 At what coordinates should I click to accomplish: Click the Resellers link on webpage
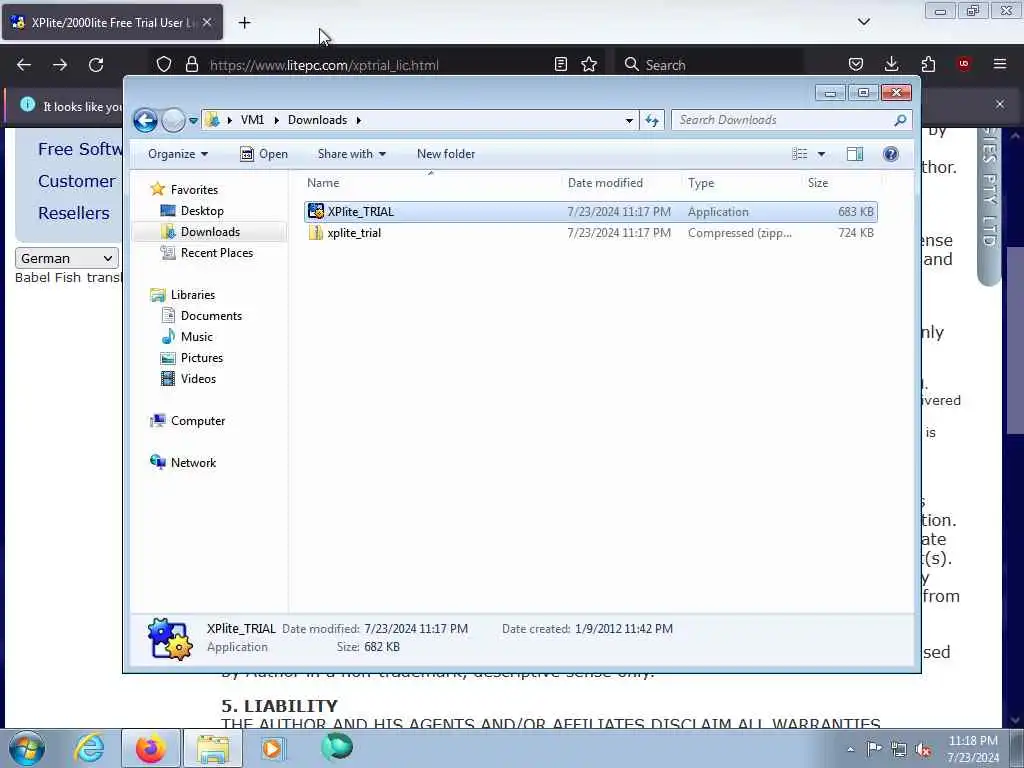(x=74, y=213)
